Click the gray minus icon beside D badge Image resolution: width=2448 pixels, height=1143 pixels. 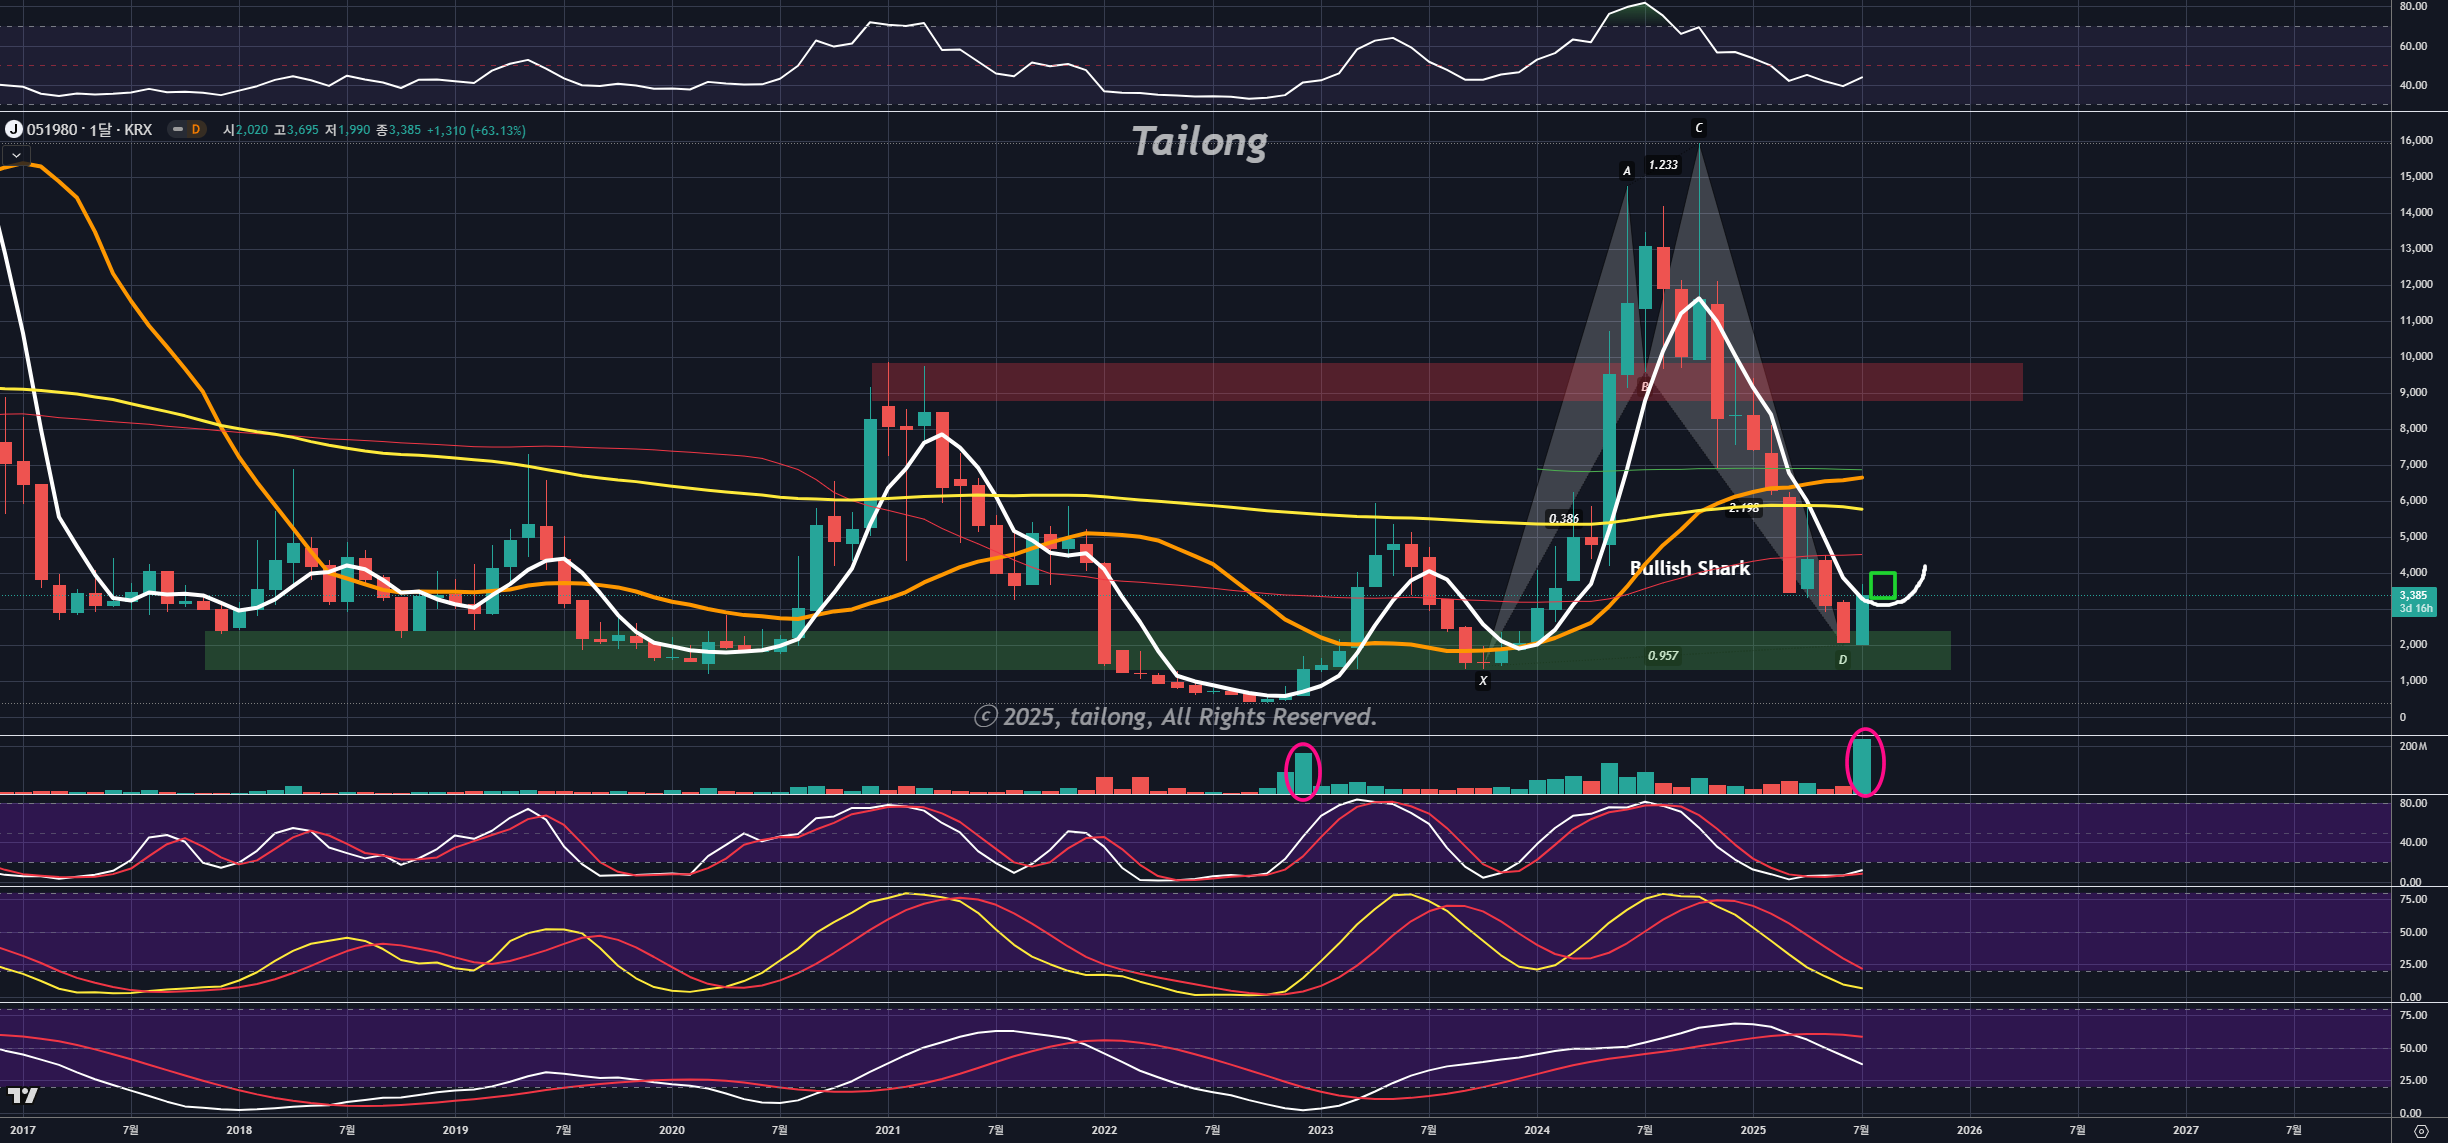pos(178,129)
